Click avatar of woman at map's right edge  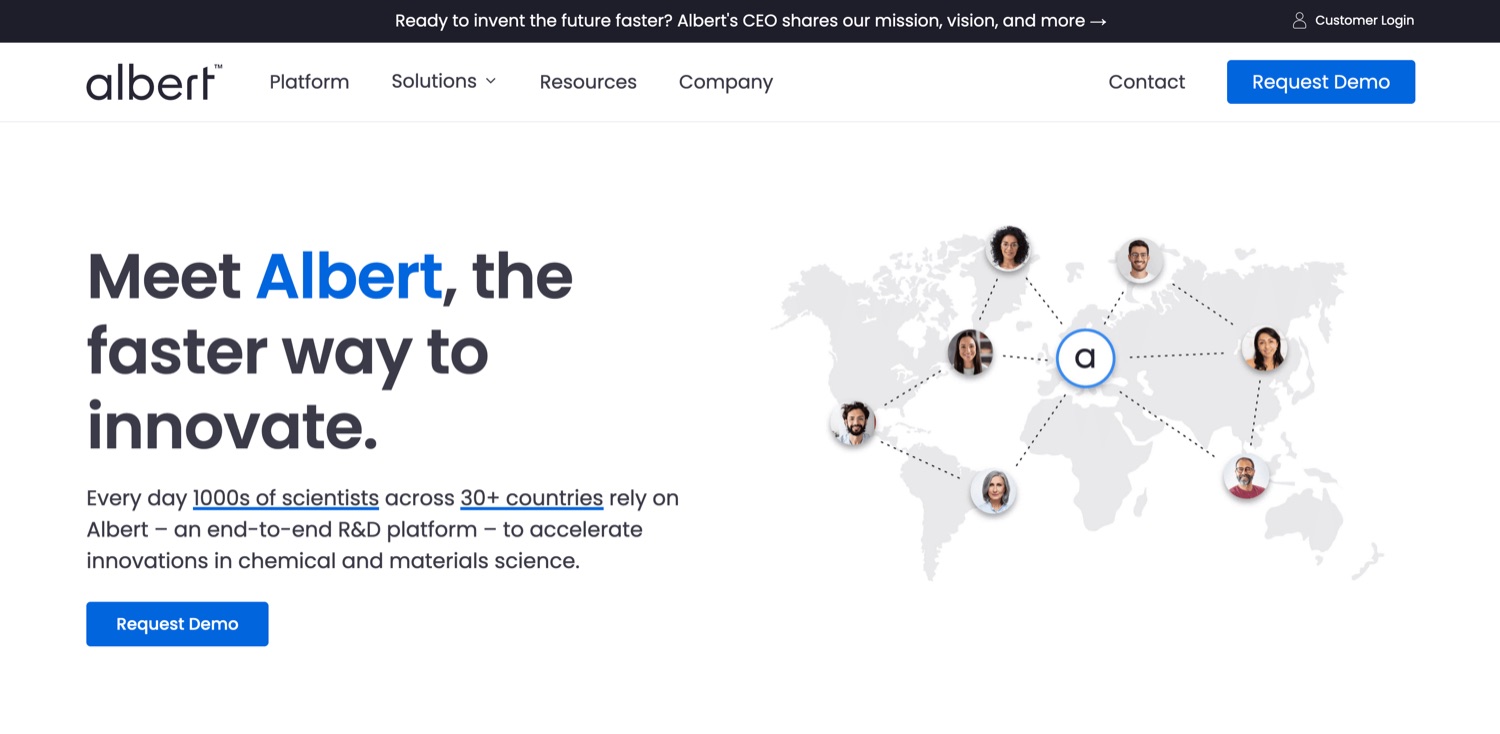tap(1264, 348)
